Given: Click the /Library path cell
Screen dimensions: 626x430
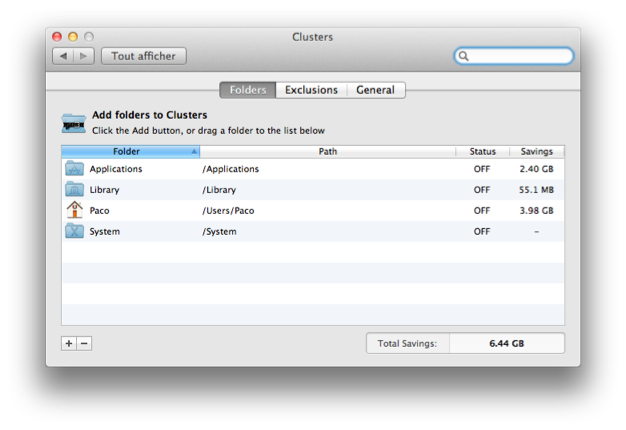Looking at the screenshot, I should 219,190.
